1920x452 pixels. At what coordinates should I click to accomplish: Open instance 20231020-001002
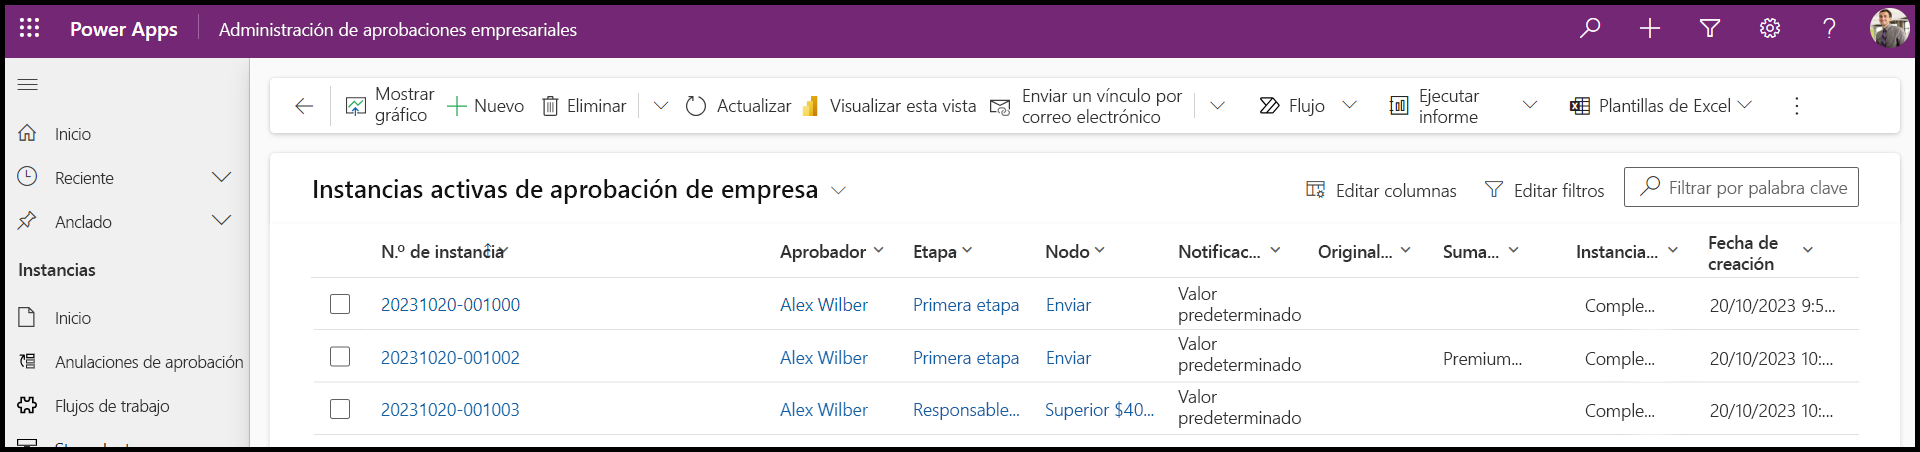(450, 358)
